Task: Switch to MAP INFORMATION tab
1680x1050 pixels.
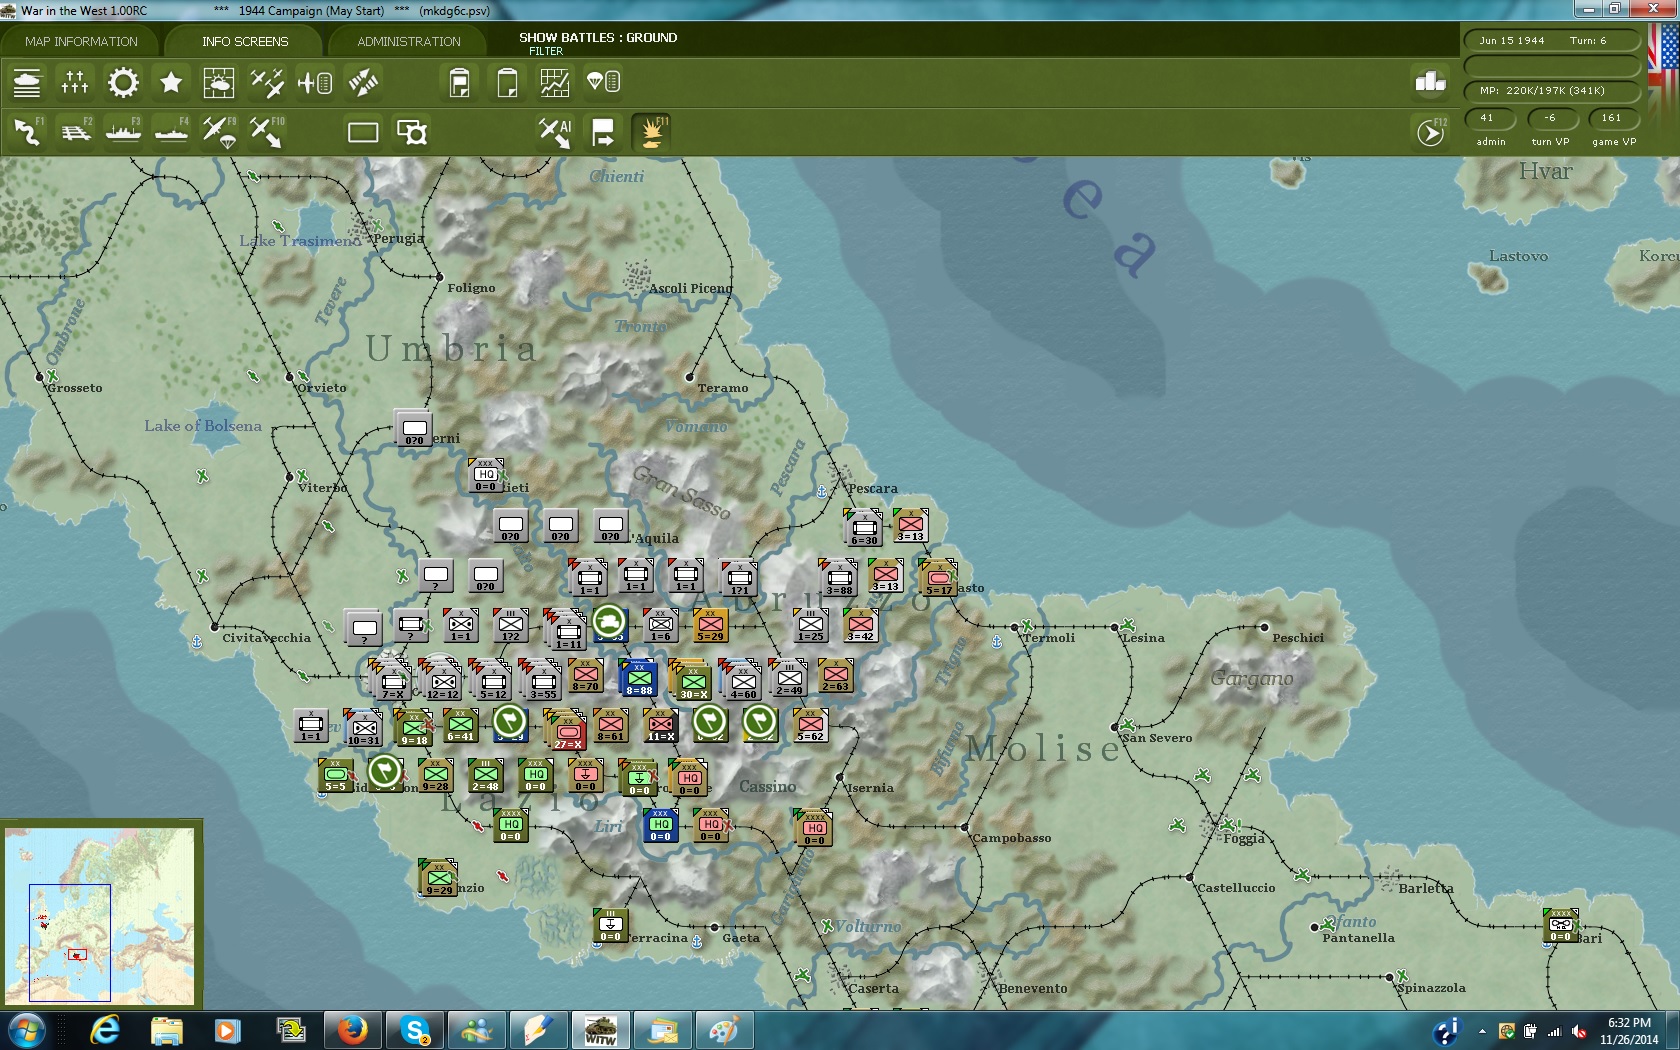Action: pos(81,41)
